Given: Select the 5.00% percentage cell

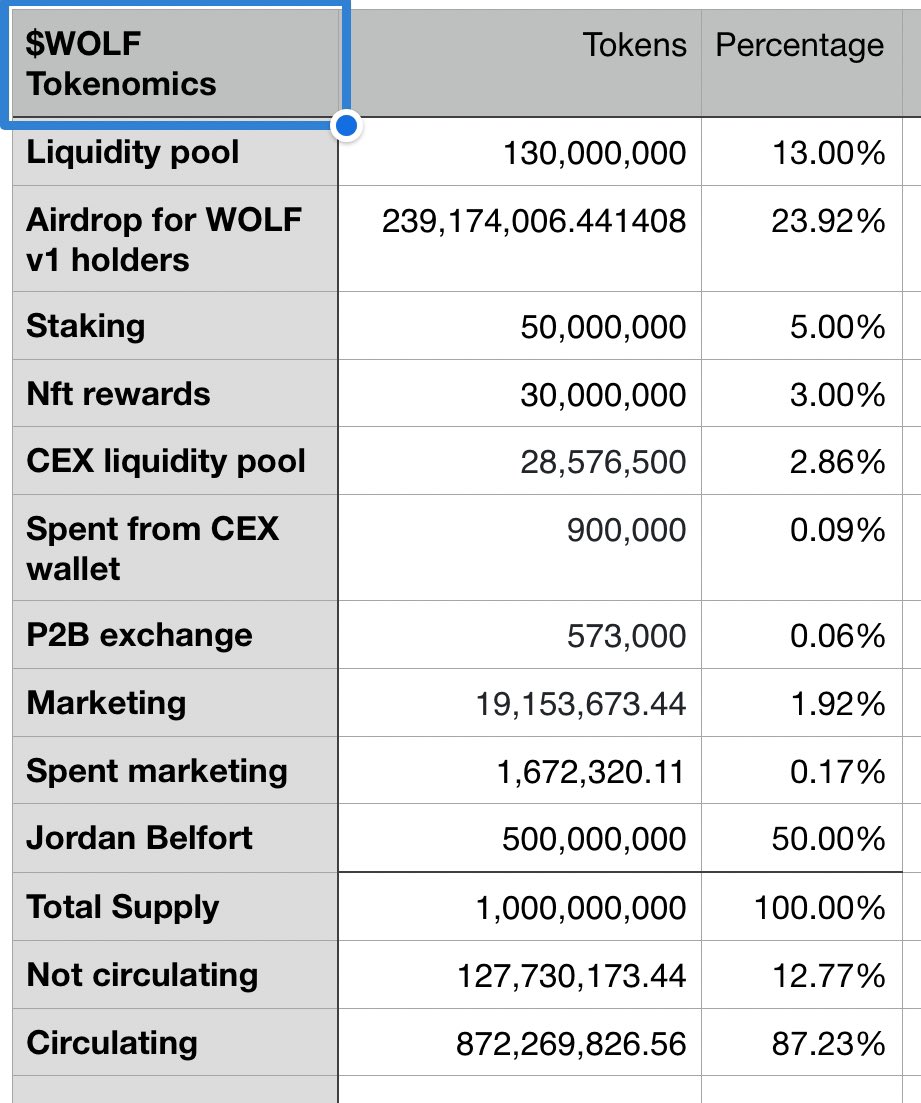Looking at the screenshot, I should [801, 326].
